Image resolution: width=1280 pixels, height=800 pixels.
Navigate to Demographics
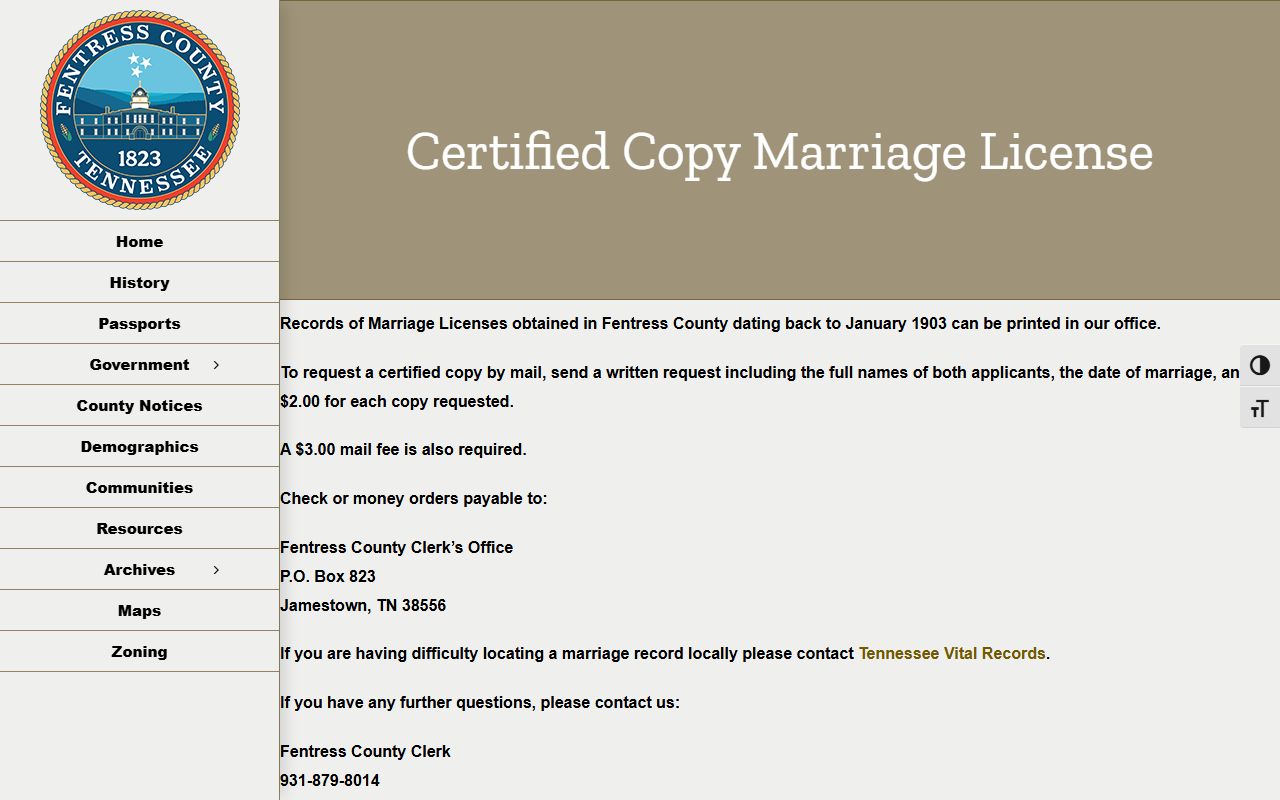pyautogui.click(x=139, y=446)
